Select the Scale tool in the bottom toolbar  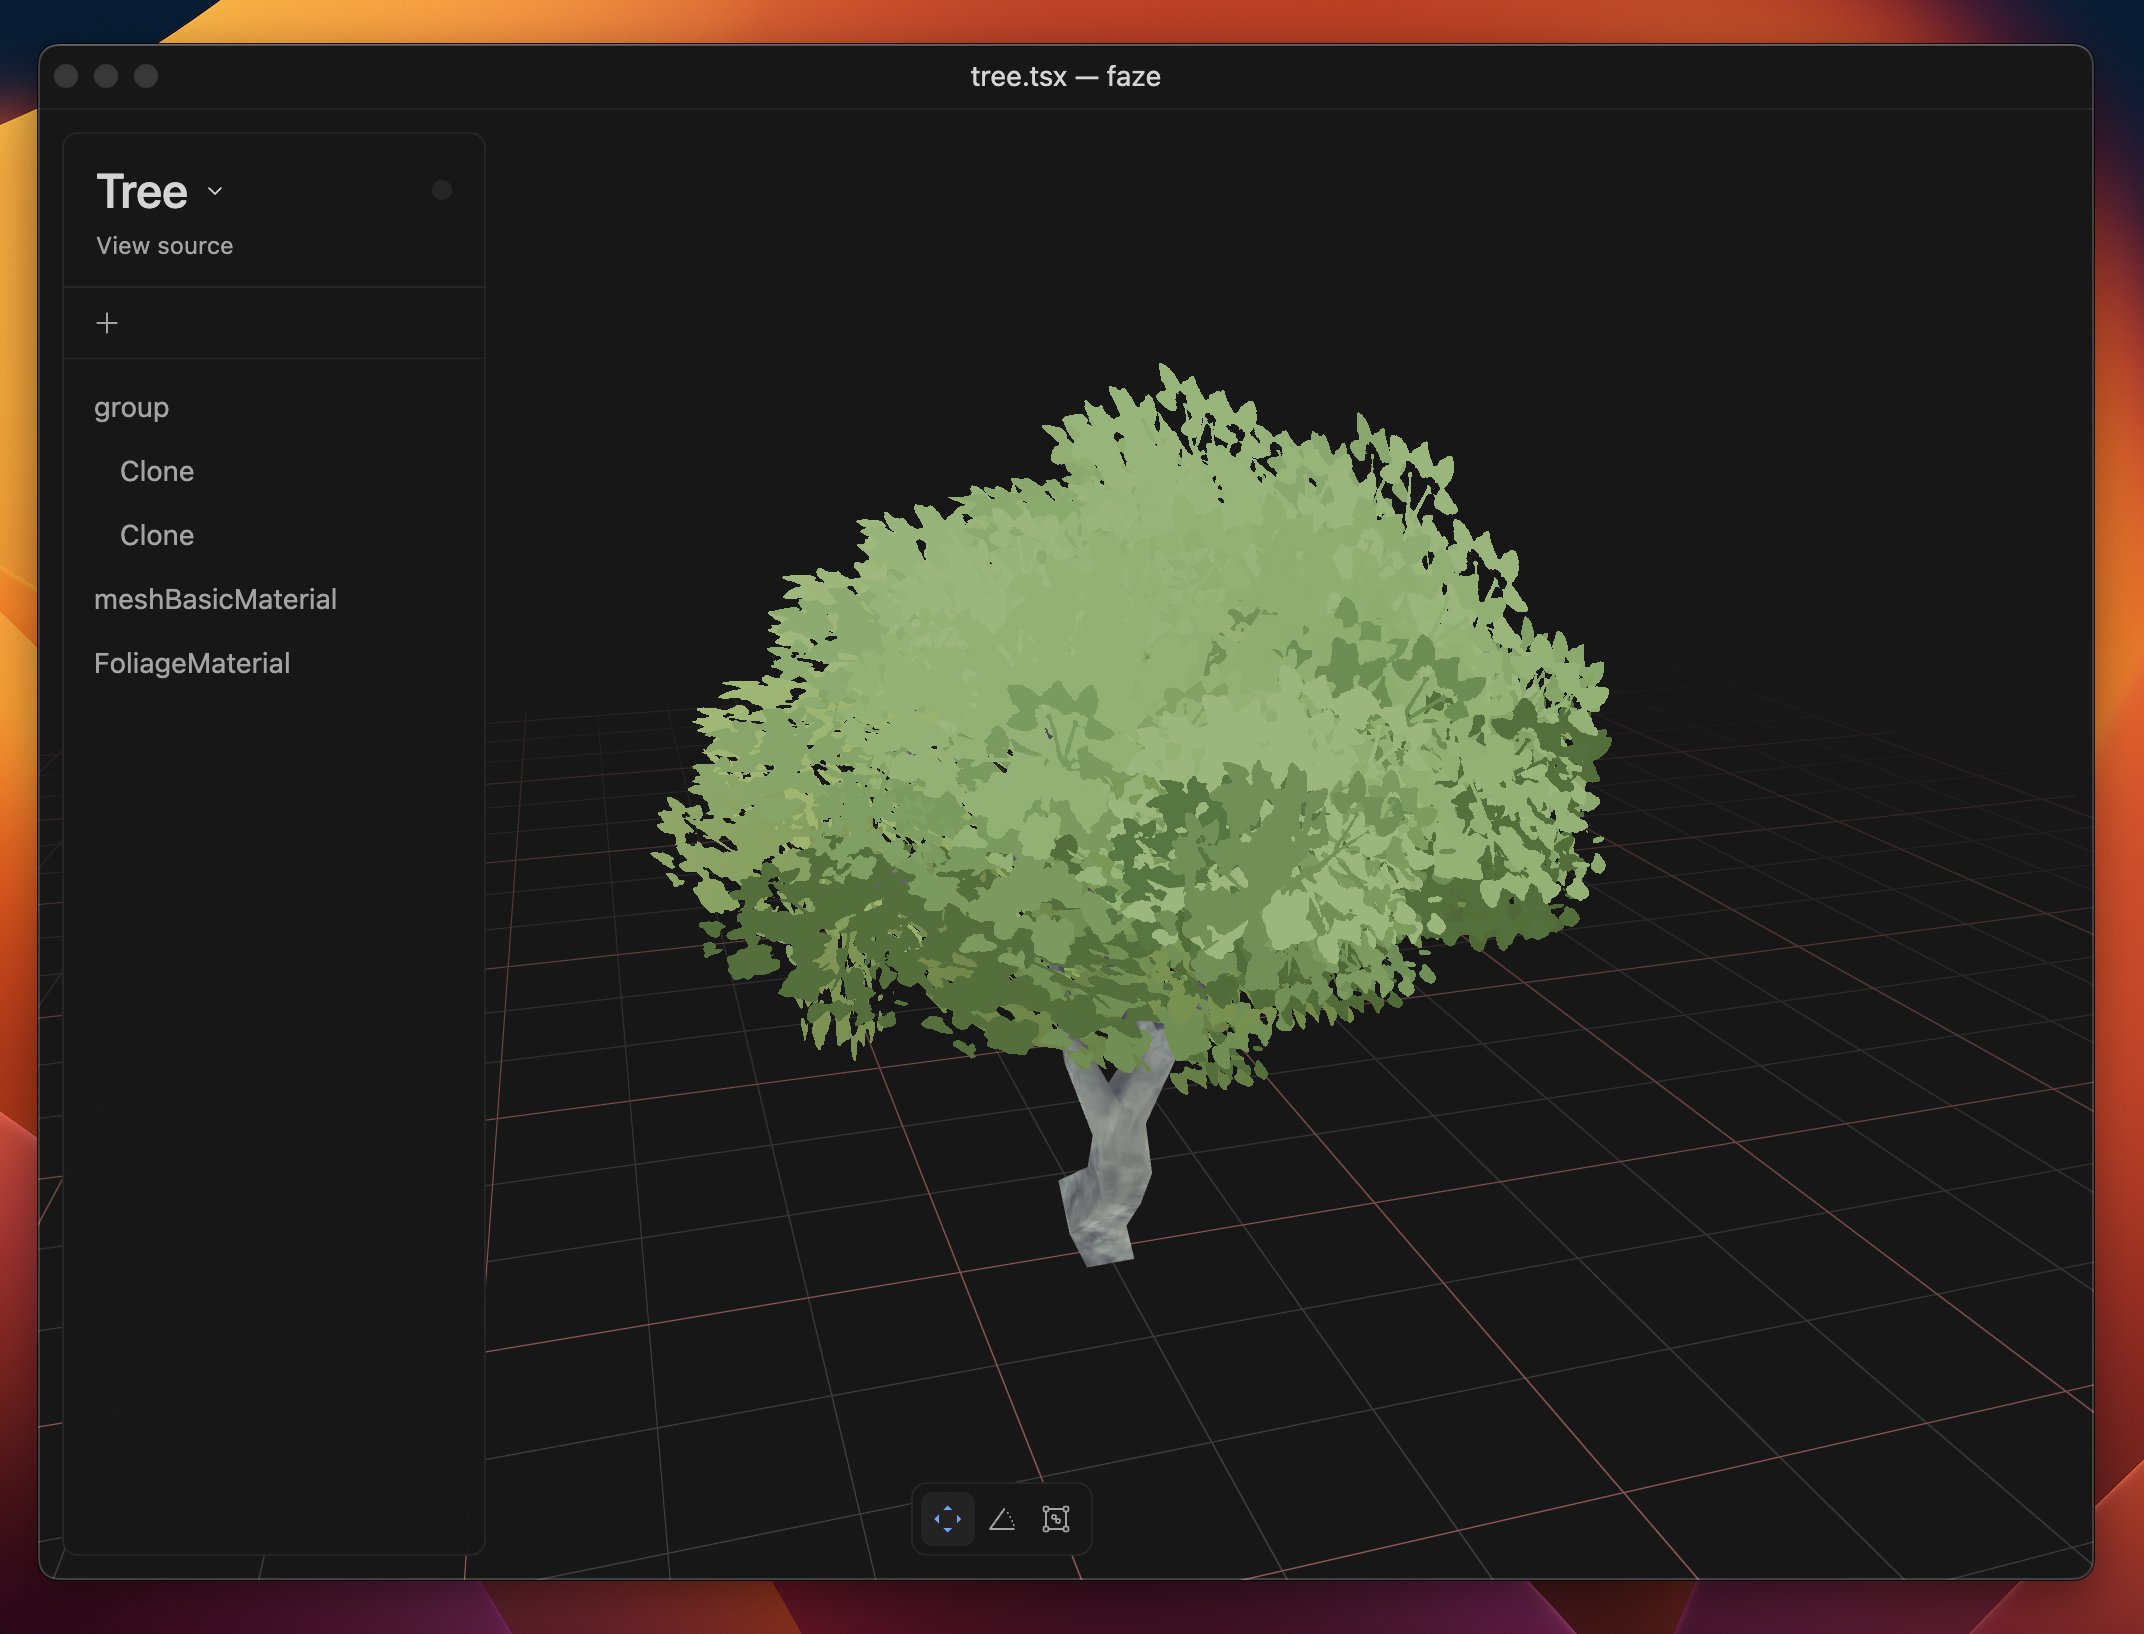1057,1519
